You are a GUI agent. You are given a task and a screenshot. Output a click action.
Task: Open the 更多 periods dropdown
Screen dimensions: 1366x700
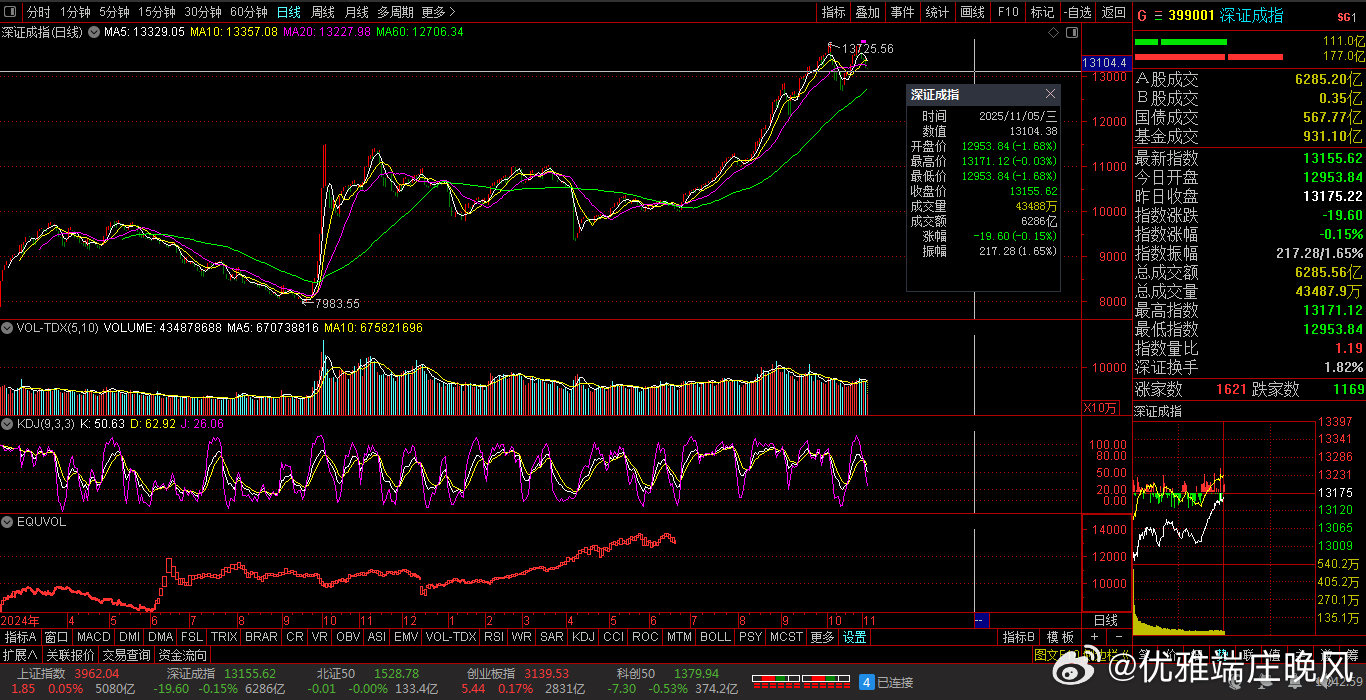[438, 12]
